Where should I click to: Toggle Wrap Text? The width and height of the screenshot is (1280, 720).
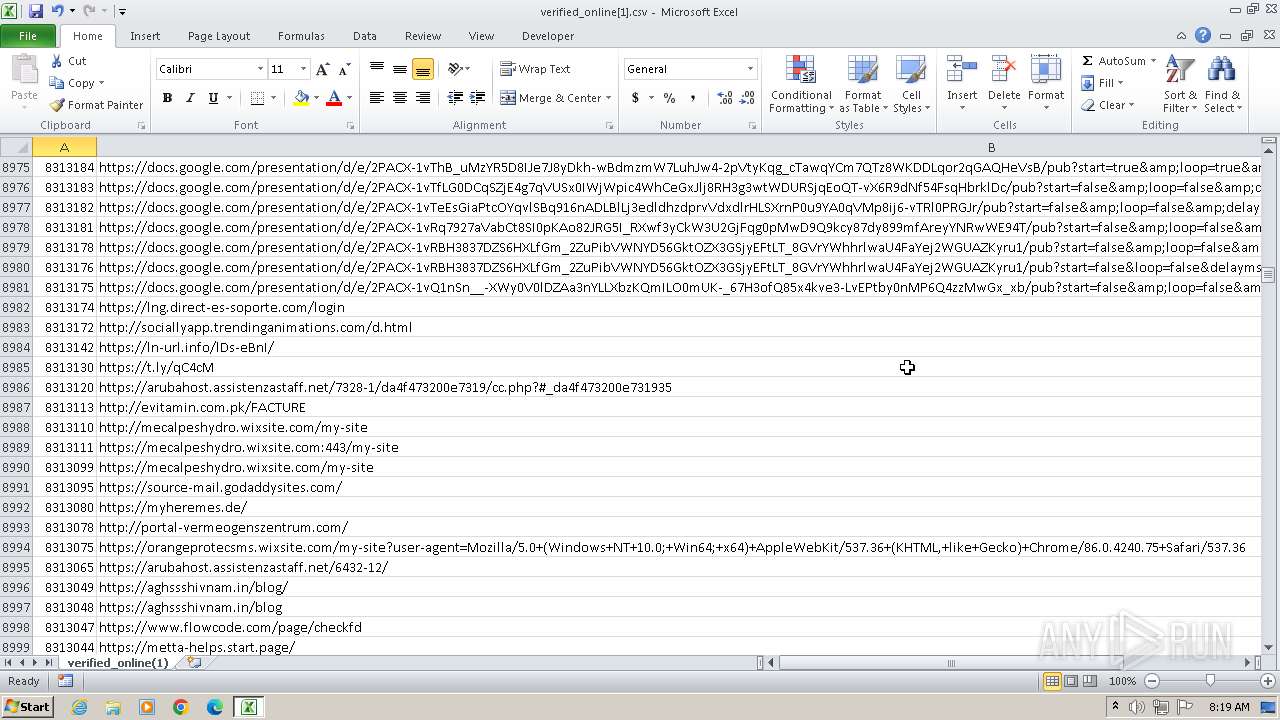[535, 69]
